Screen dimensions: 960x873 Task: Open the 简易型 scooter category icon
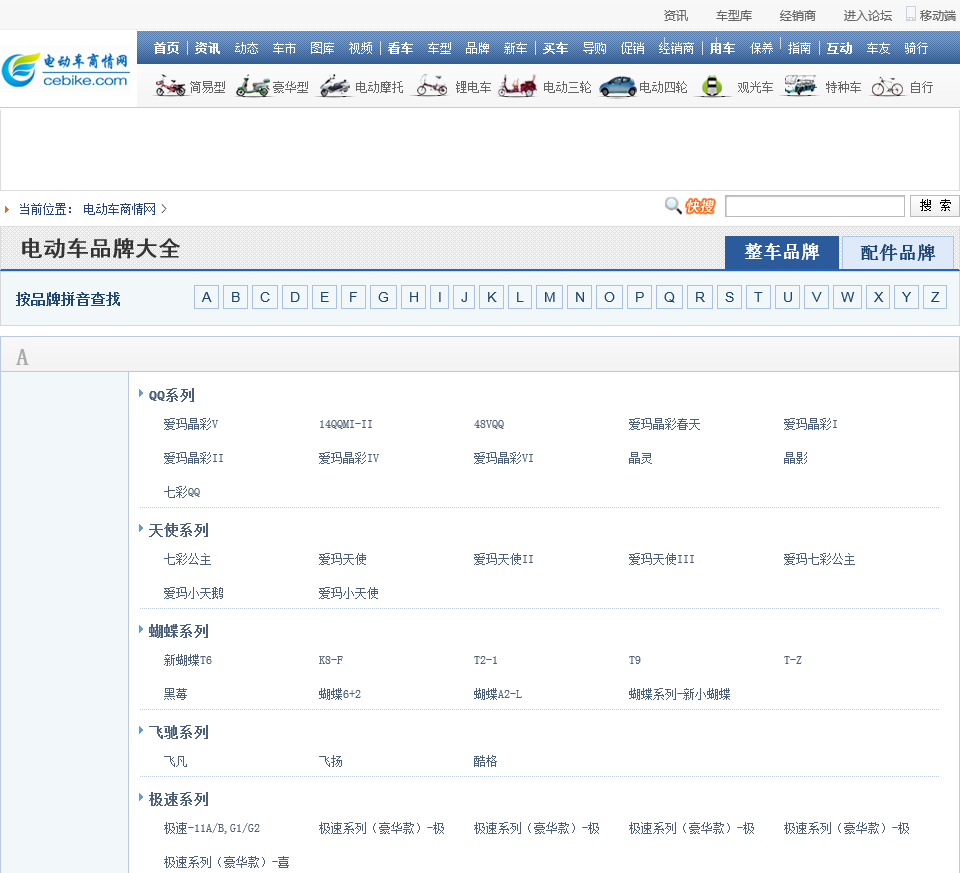click(x=170, y=86)
